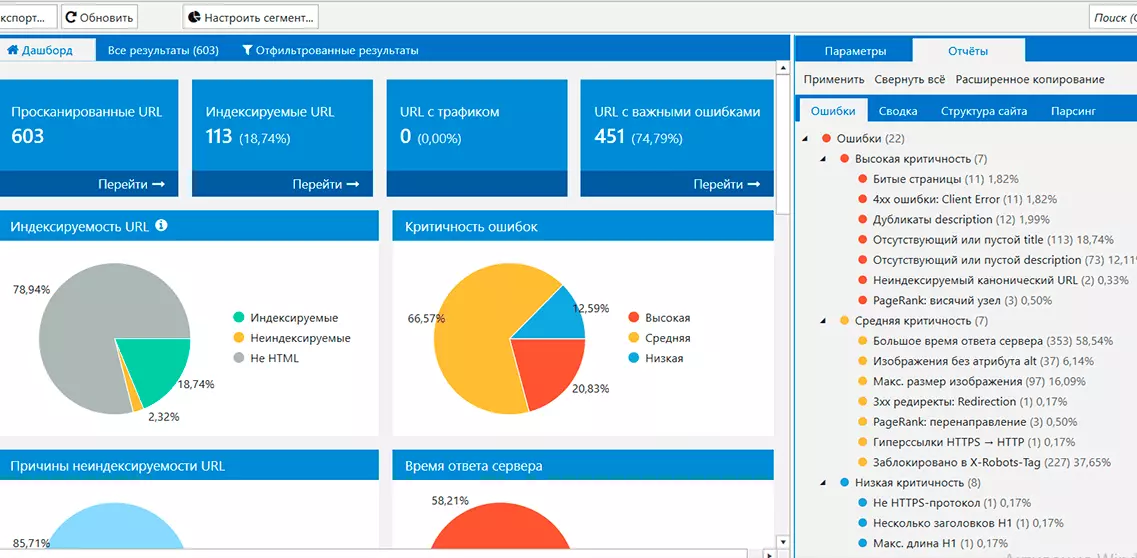The height and width of the screenshot is (558, 1137).
Task: Open Все результаты (603) tab
Action: [x=163, y=51]
